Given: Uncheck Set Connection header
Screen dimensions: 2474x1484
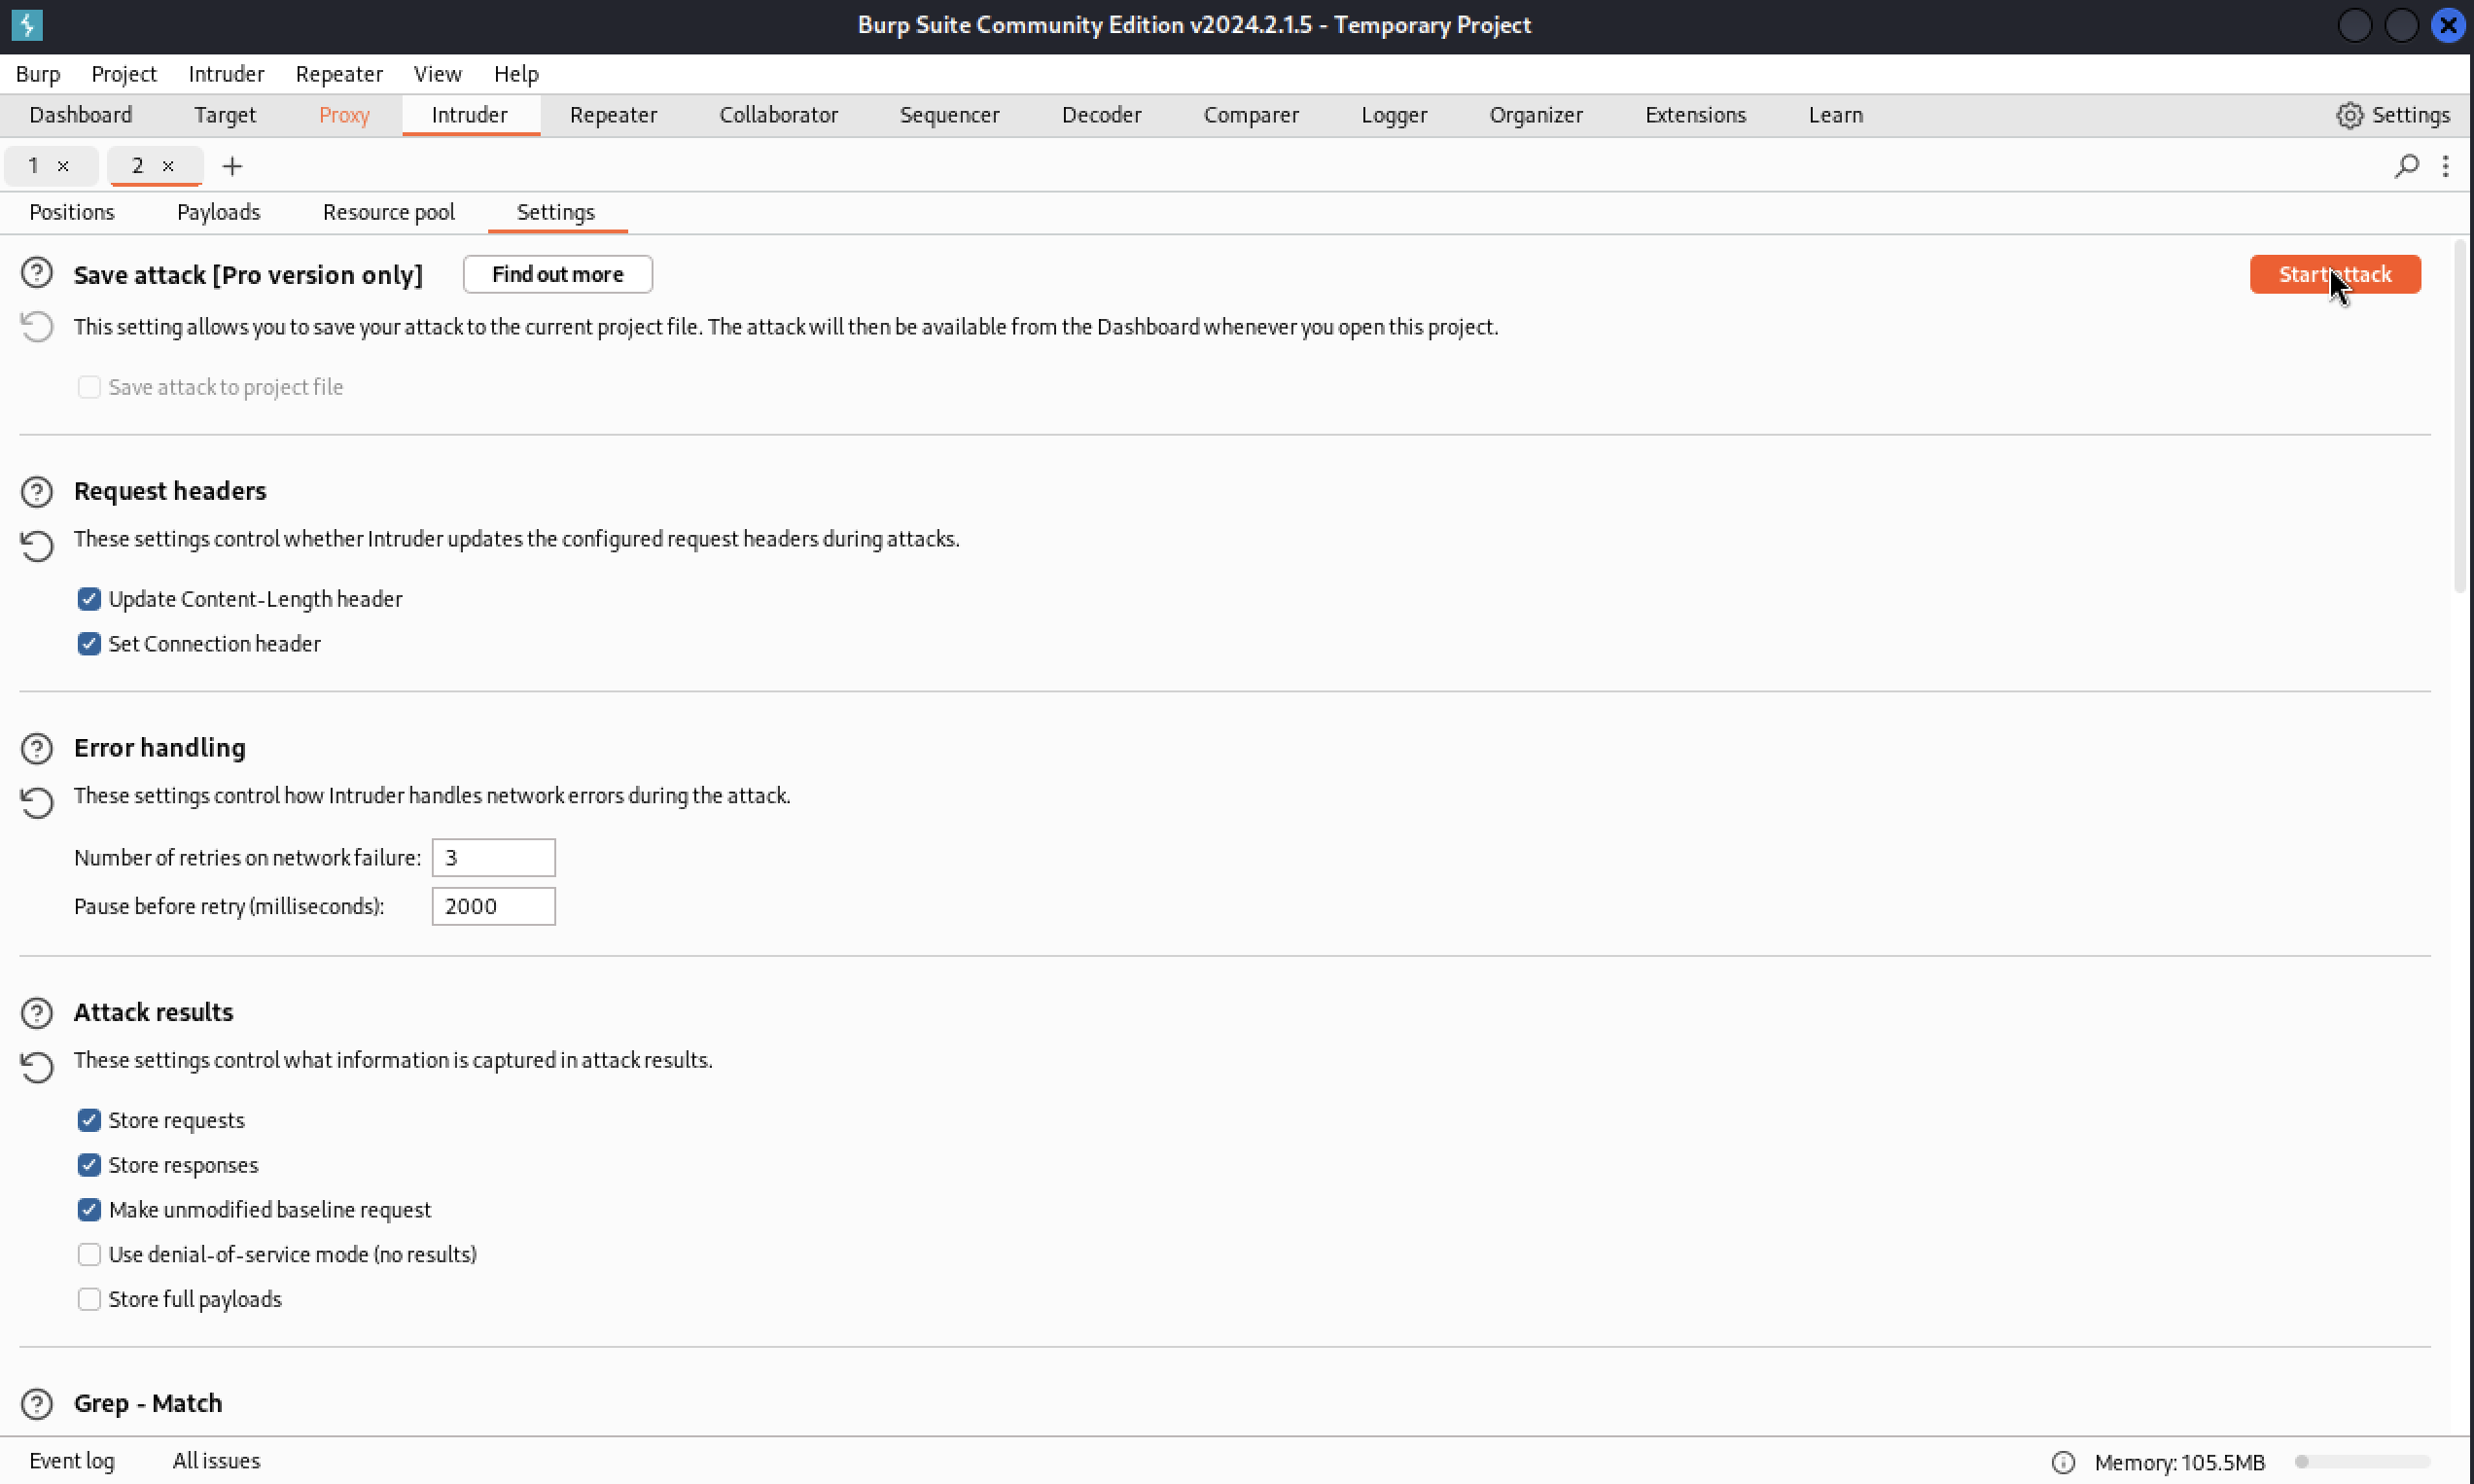Looking at the screenshot, I should (x=89, y=644).
